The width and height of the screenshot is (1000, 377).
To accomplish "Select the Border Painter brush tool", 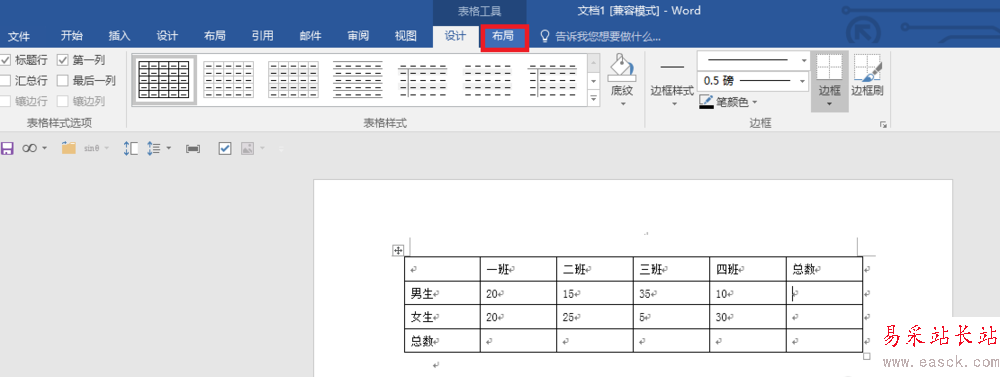I will coord(867,68).
